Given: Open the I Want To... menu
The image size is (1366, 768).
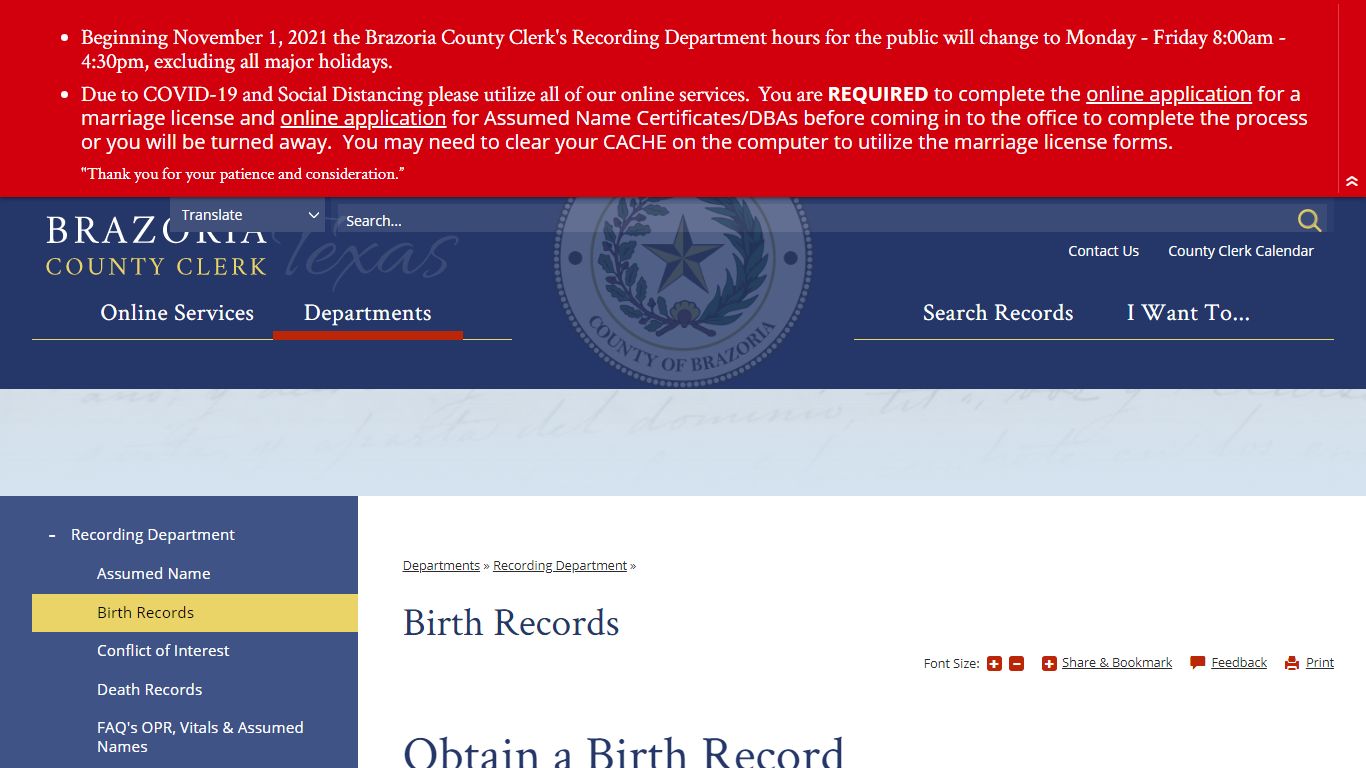Looking at the screenshot, I should pos(1188,313).
